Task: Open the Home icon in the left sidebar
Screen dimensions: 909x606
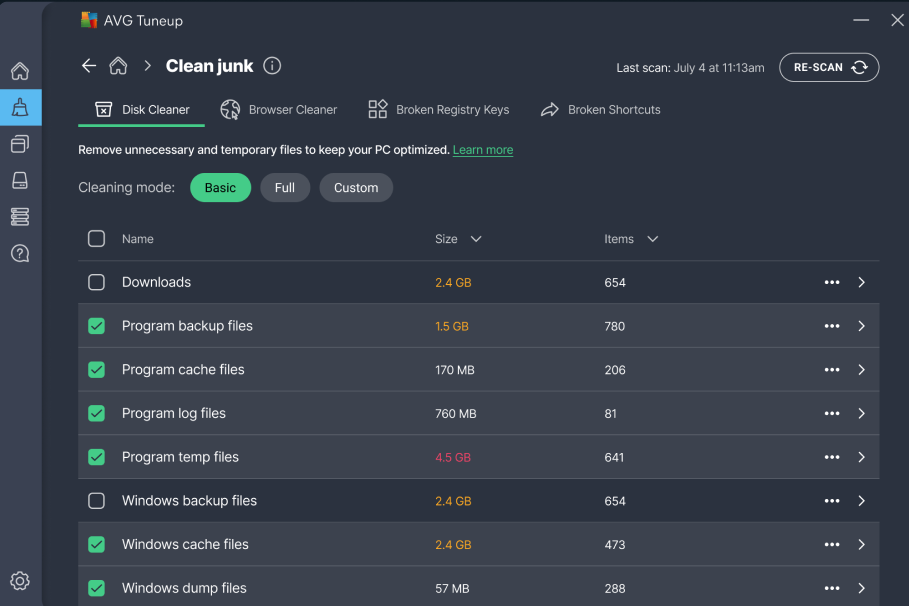Action: [20, 71]
